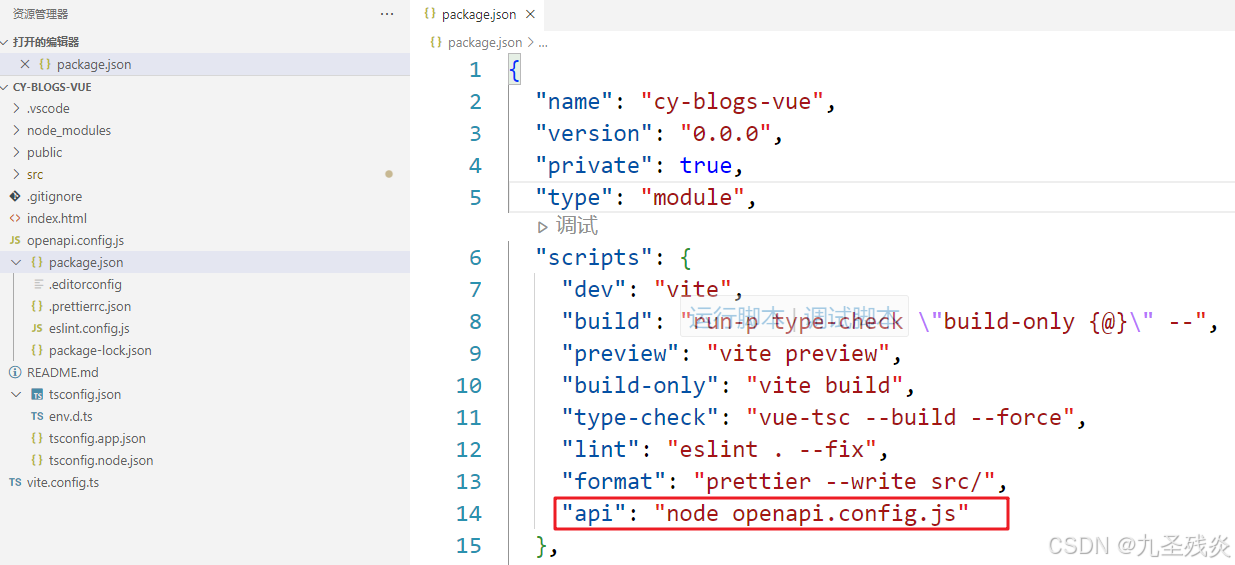Expand the node_modules folder
The height and width of the screenshot is (565, 1235).
pyautogui.click(x=16, y=130)
